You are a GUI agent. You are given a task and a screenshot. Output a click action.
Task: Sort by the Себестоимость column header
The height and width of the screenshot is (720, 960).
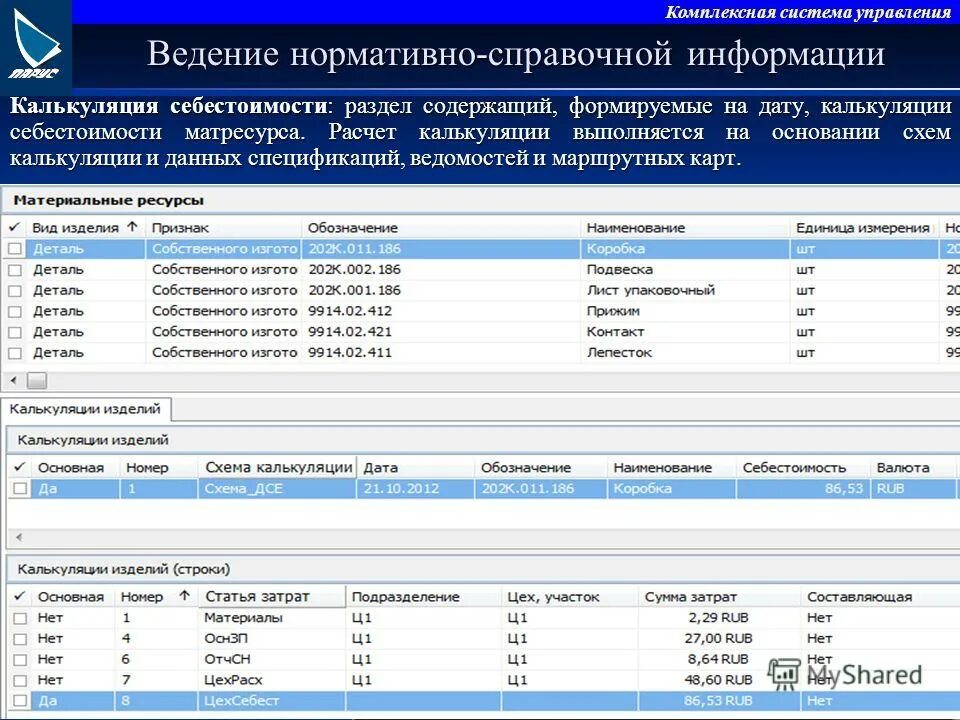[x=794, y=466]
